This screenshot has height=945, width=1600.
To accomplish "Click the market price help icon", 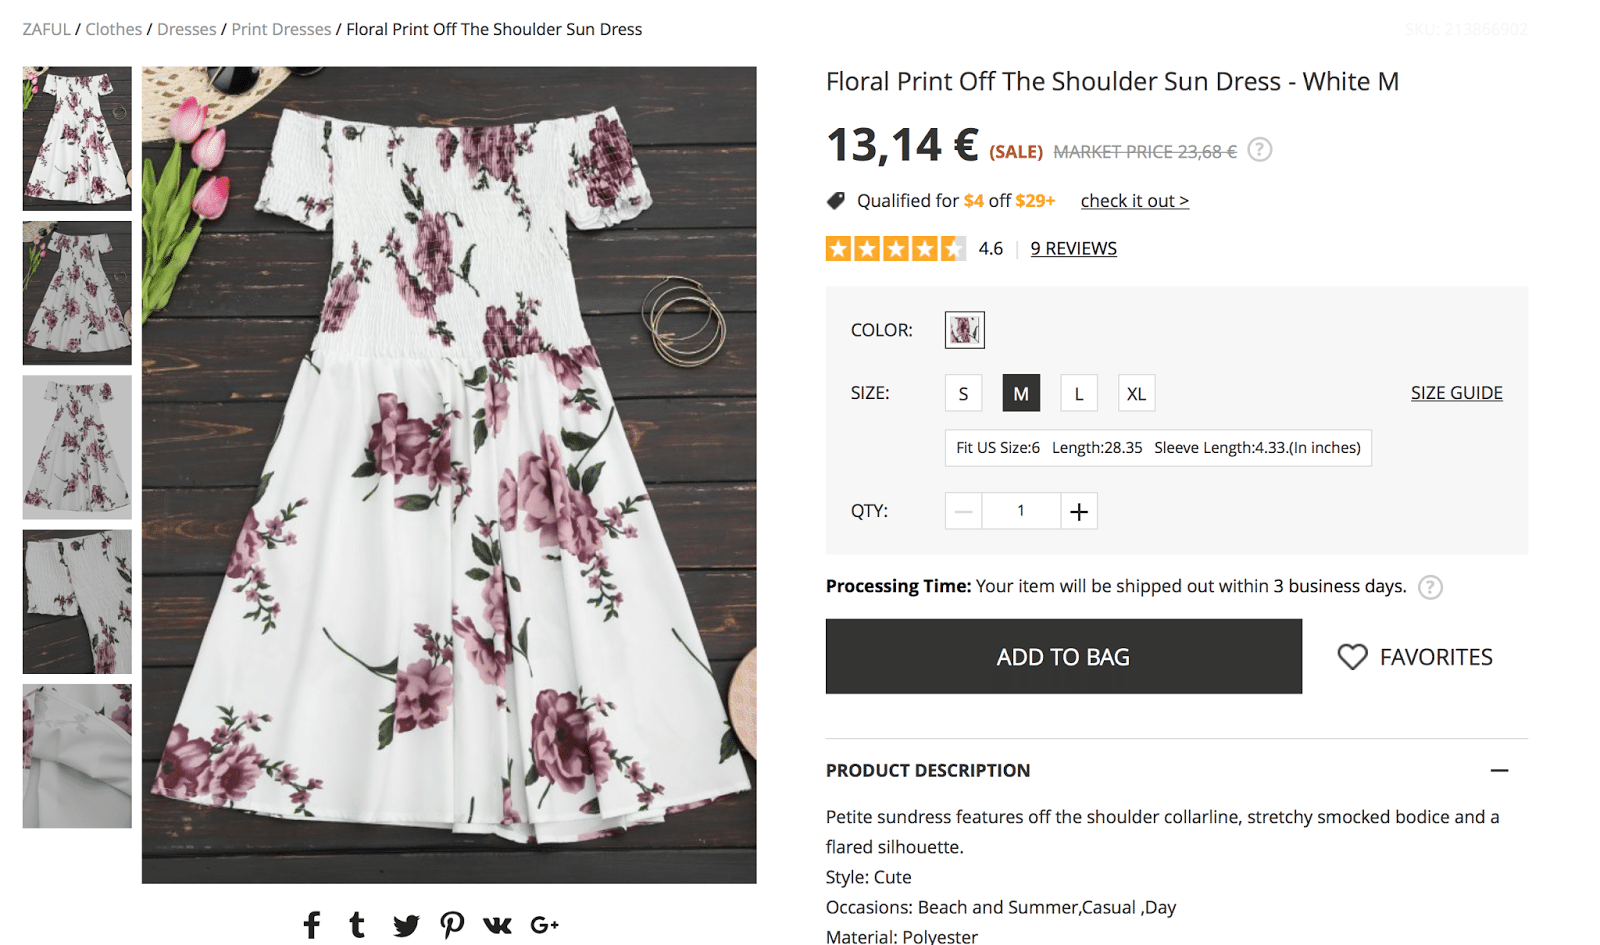I will pyautogui.click(x=1260, y=150).
